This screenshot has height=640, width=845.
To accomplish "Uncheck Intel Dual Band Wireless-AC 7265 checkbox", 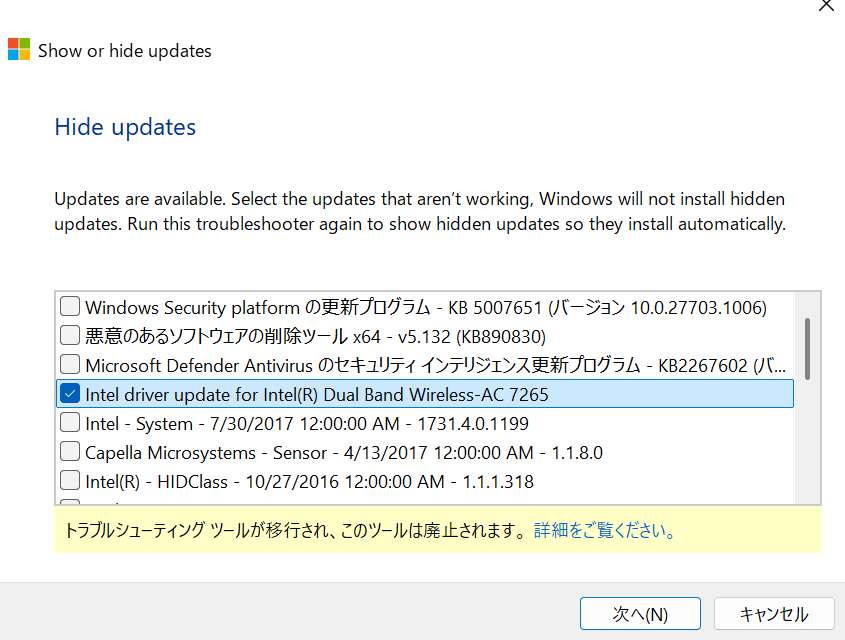I will (x=70, y=393).
